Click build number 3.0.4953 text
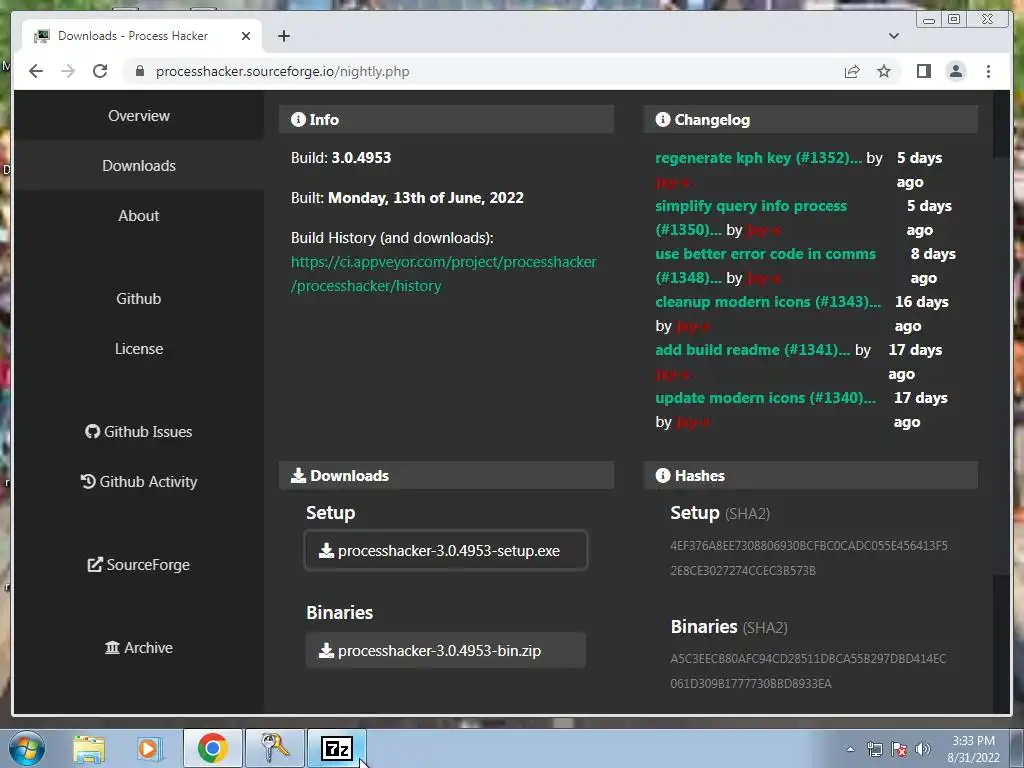The image size is (1024, 768). coord(361,158)
